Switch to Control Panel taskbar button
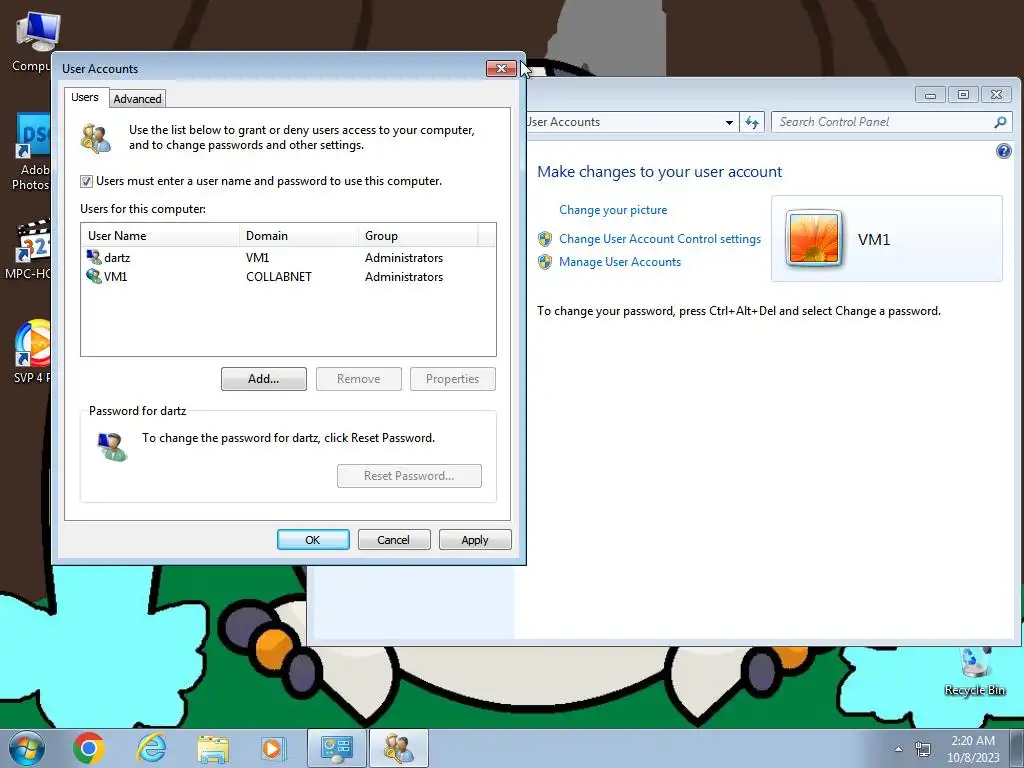1024x768 pixels. pyautogui.click(x=337, y=748)
